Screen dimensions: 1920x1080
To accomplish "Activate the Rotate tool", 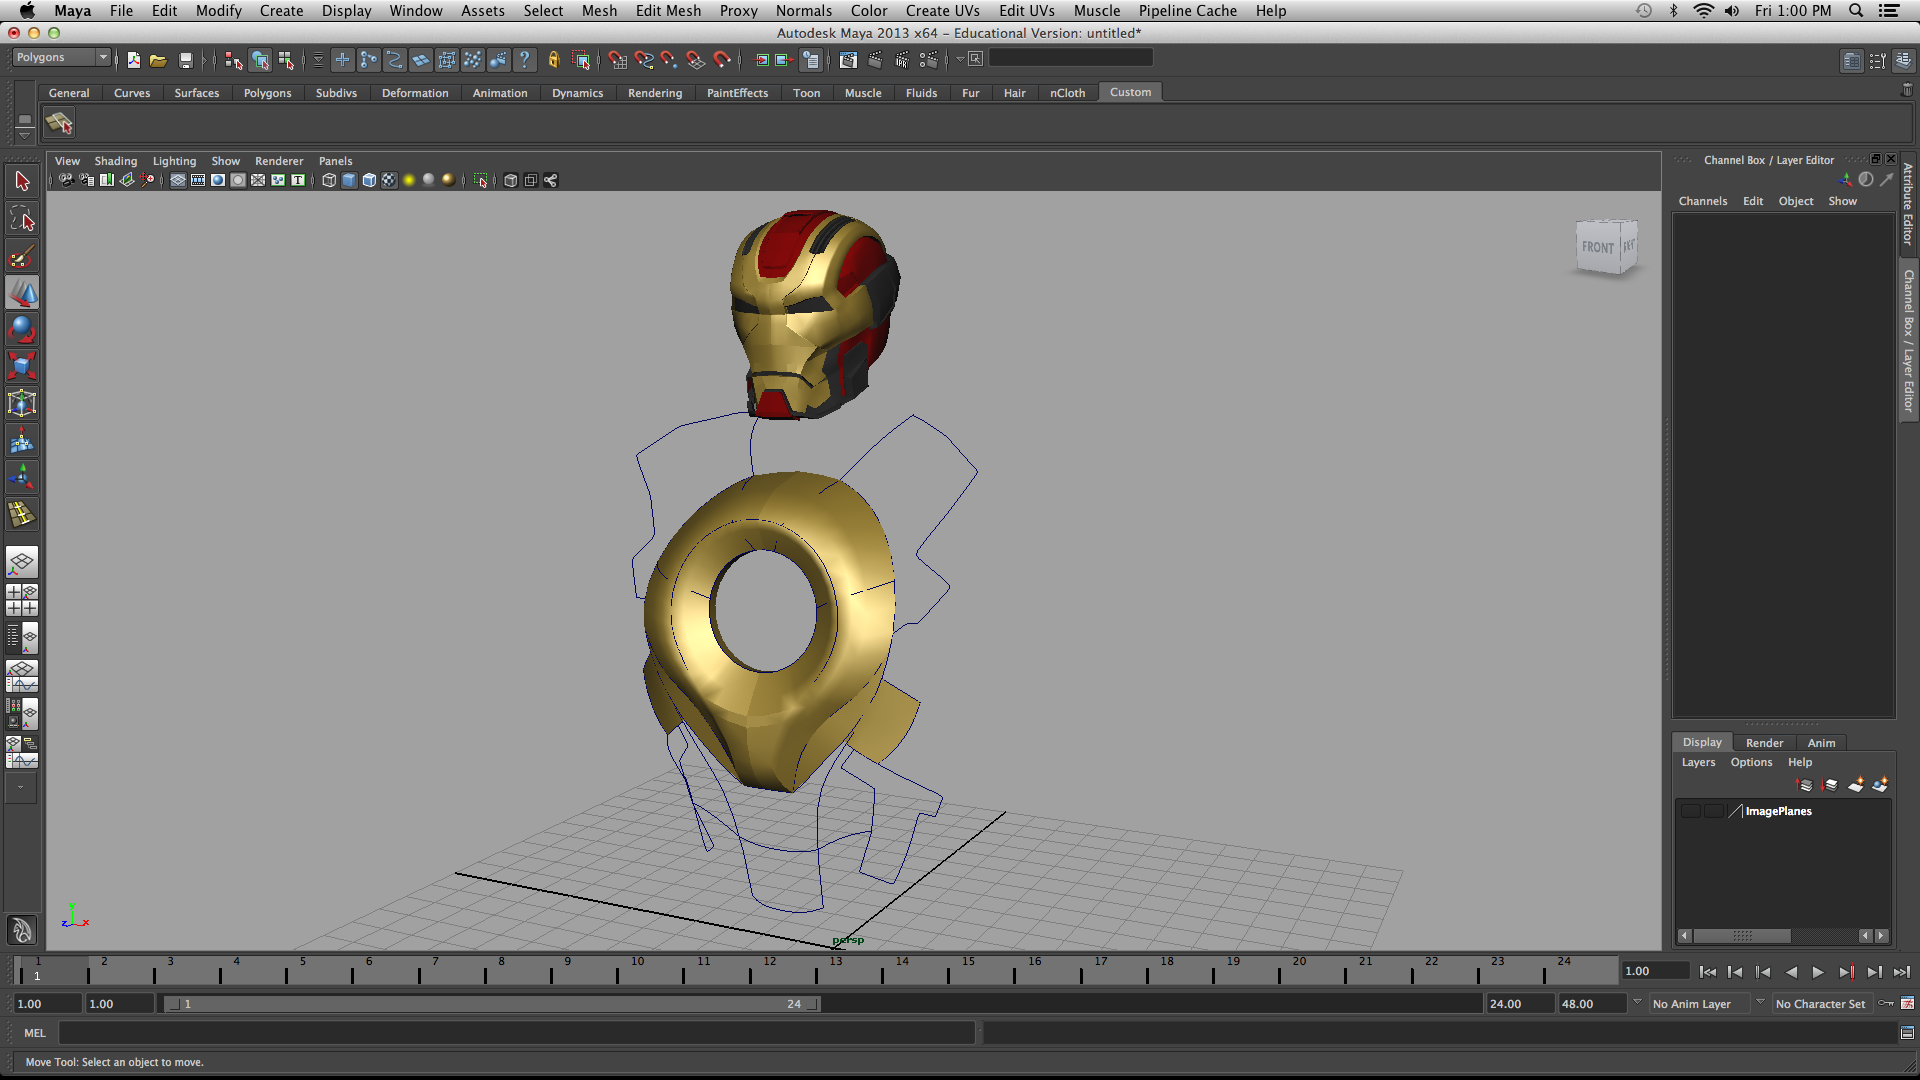I will 22,330.
